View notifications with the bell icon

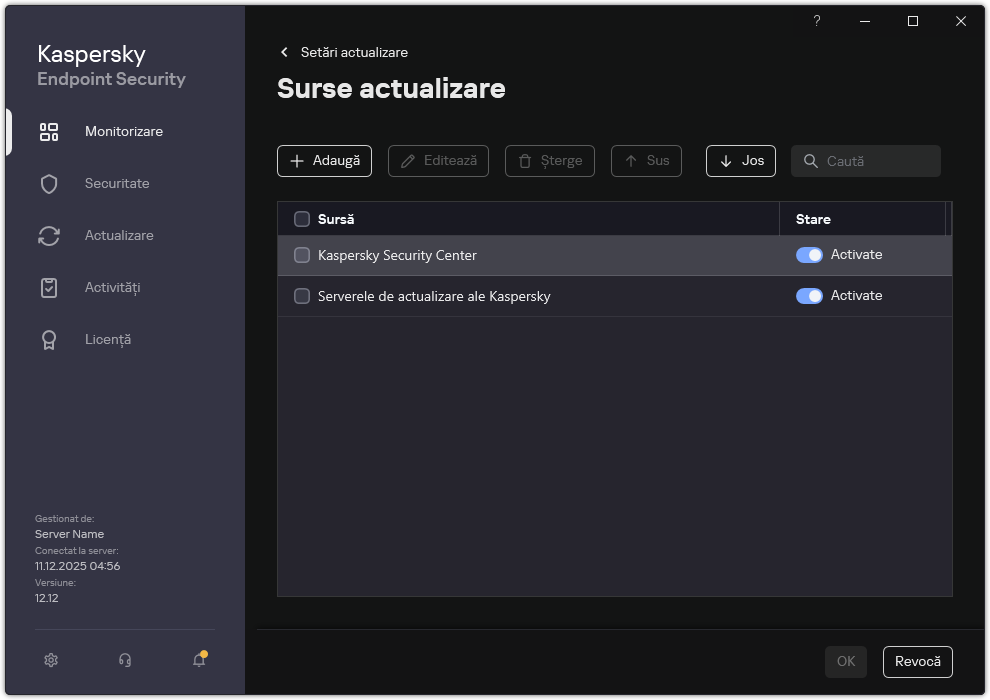pos(198,661)
